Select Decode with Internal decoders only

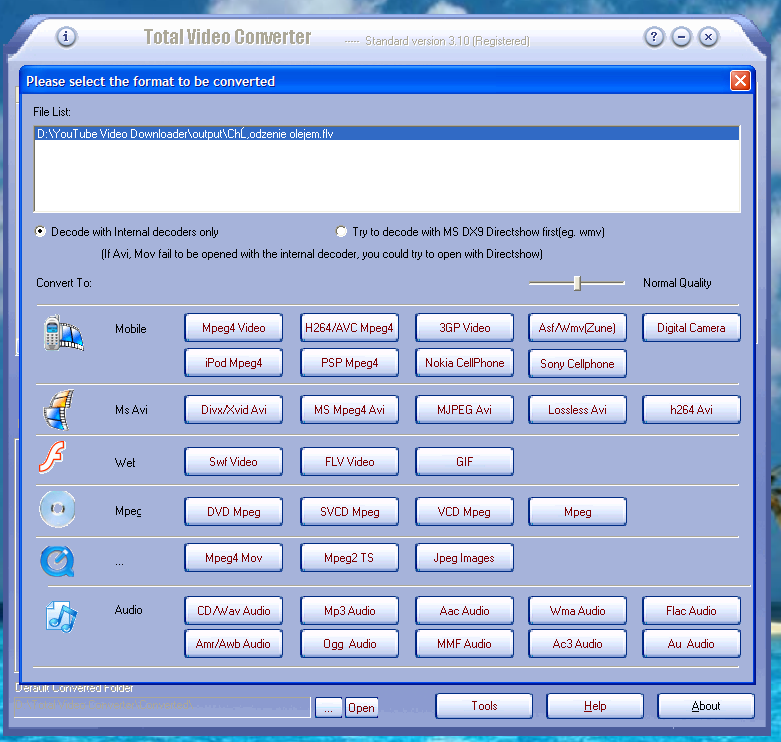(127, 232)
